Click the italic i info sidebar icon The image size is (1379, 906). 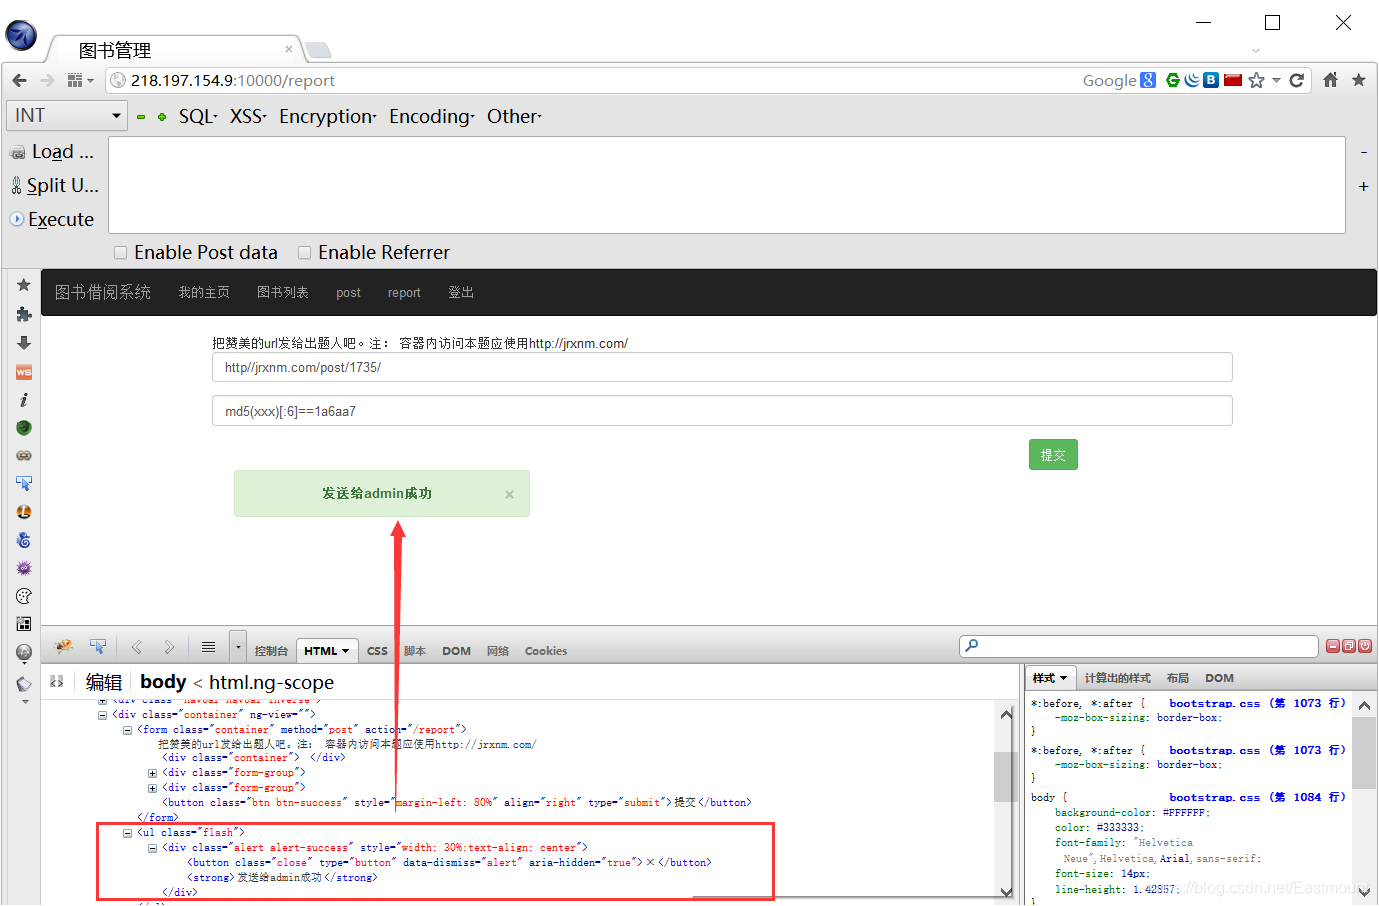pyautogui.click(x=24, y=400)
